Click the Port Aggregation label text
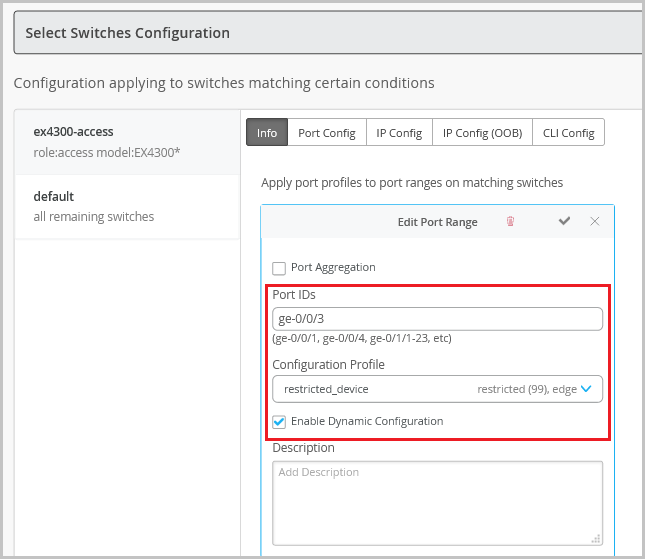The height and width of the screenshot is (559, 645). coord(333,268)
